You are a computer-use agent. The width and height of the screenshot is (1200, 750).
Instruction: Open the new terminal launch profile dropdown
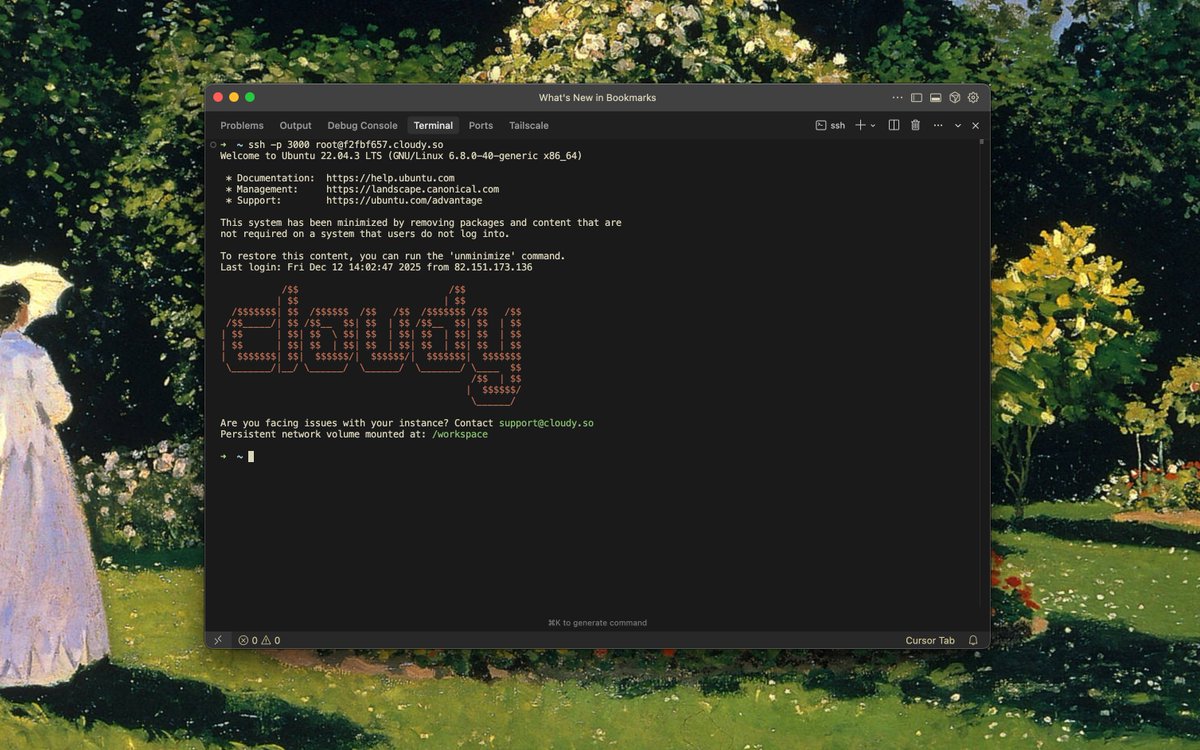873,125
